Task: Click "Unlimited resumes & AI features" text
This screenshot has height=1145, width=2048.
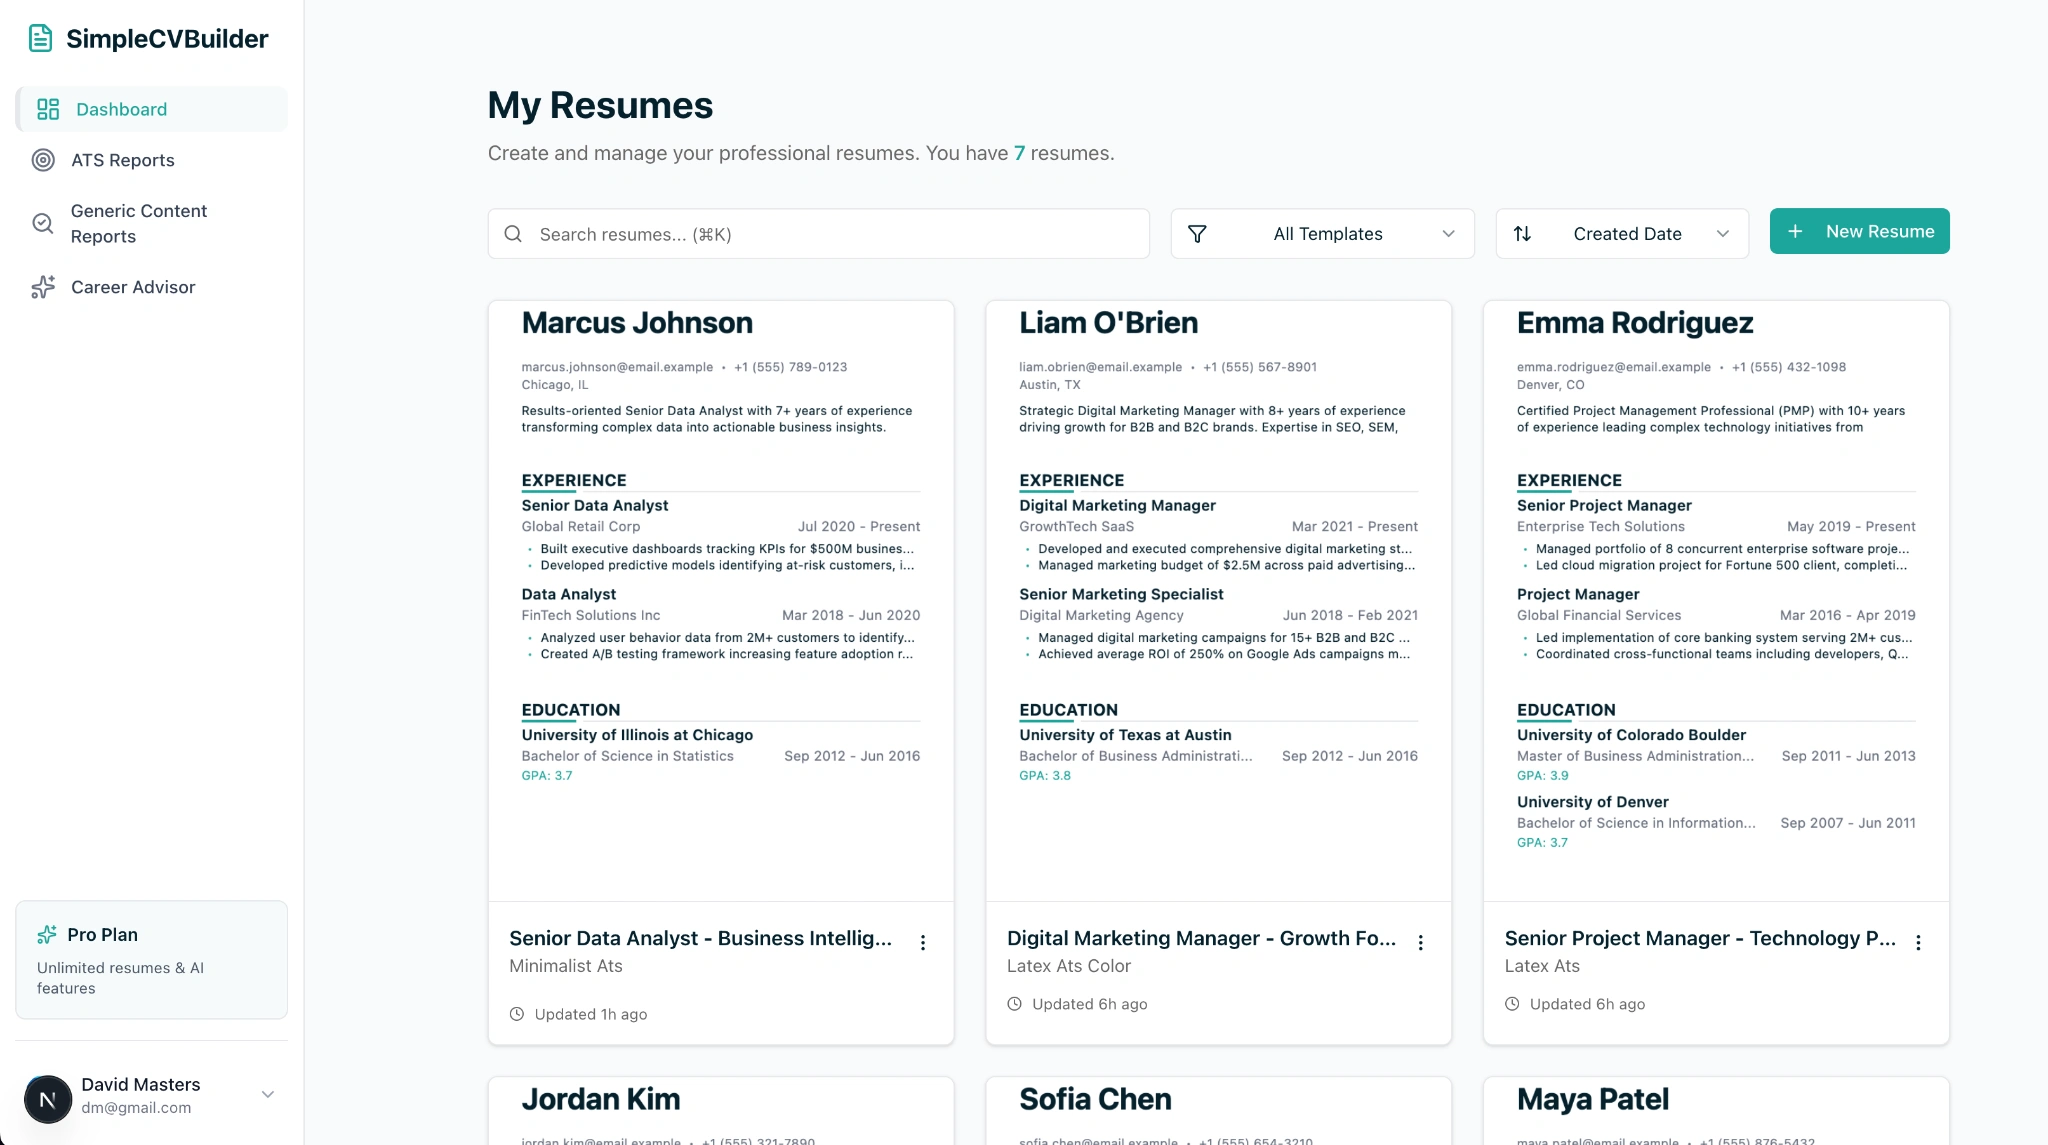Action: 120,978
